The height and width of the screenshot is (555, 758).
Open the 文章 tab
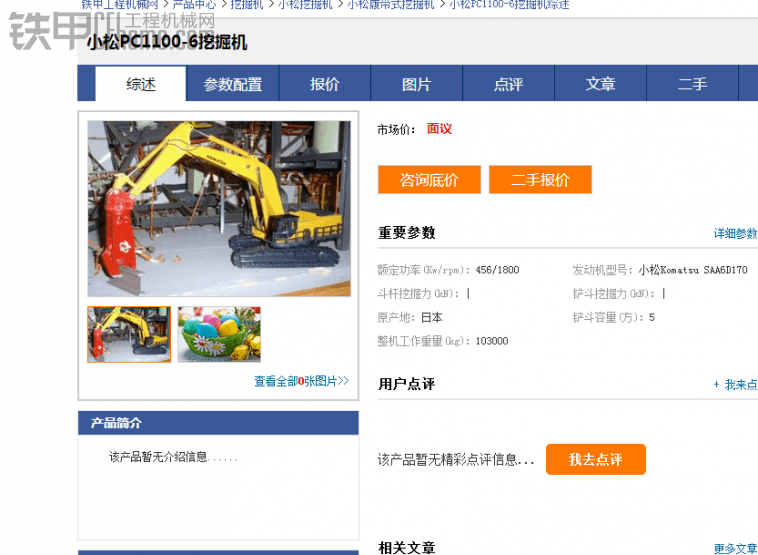600,84
